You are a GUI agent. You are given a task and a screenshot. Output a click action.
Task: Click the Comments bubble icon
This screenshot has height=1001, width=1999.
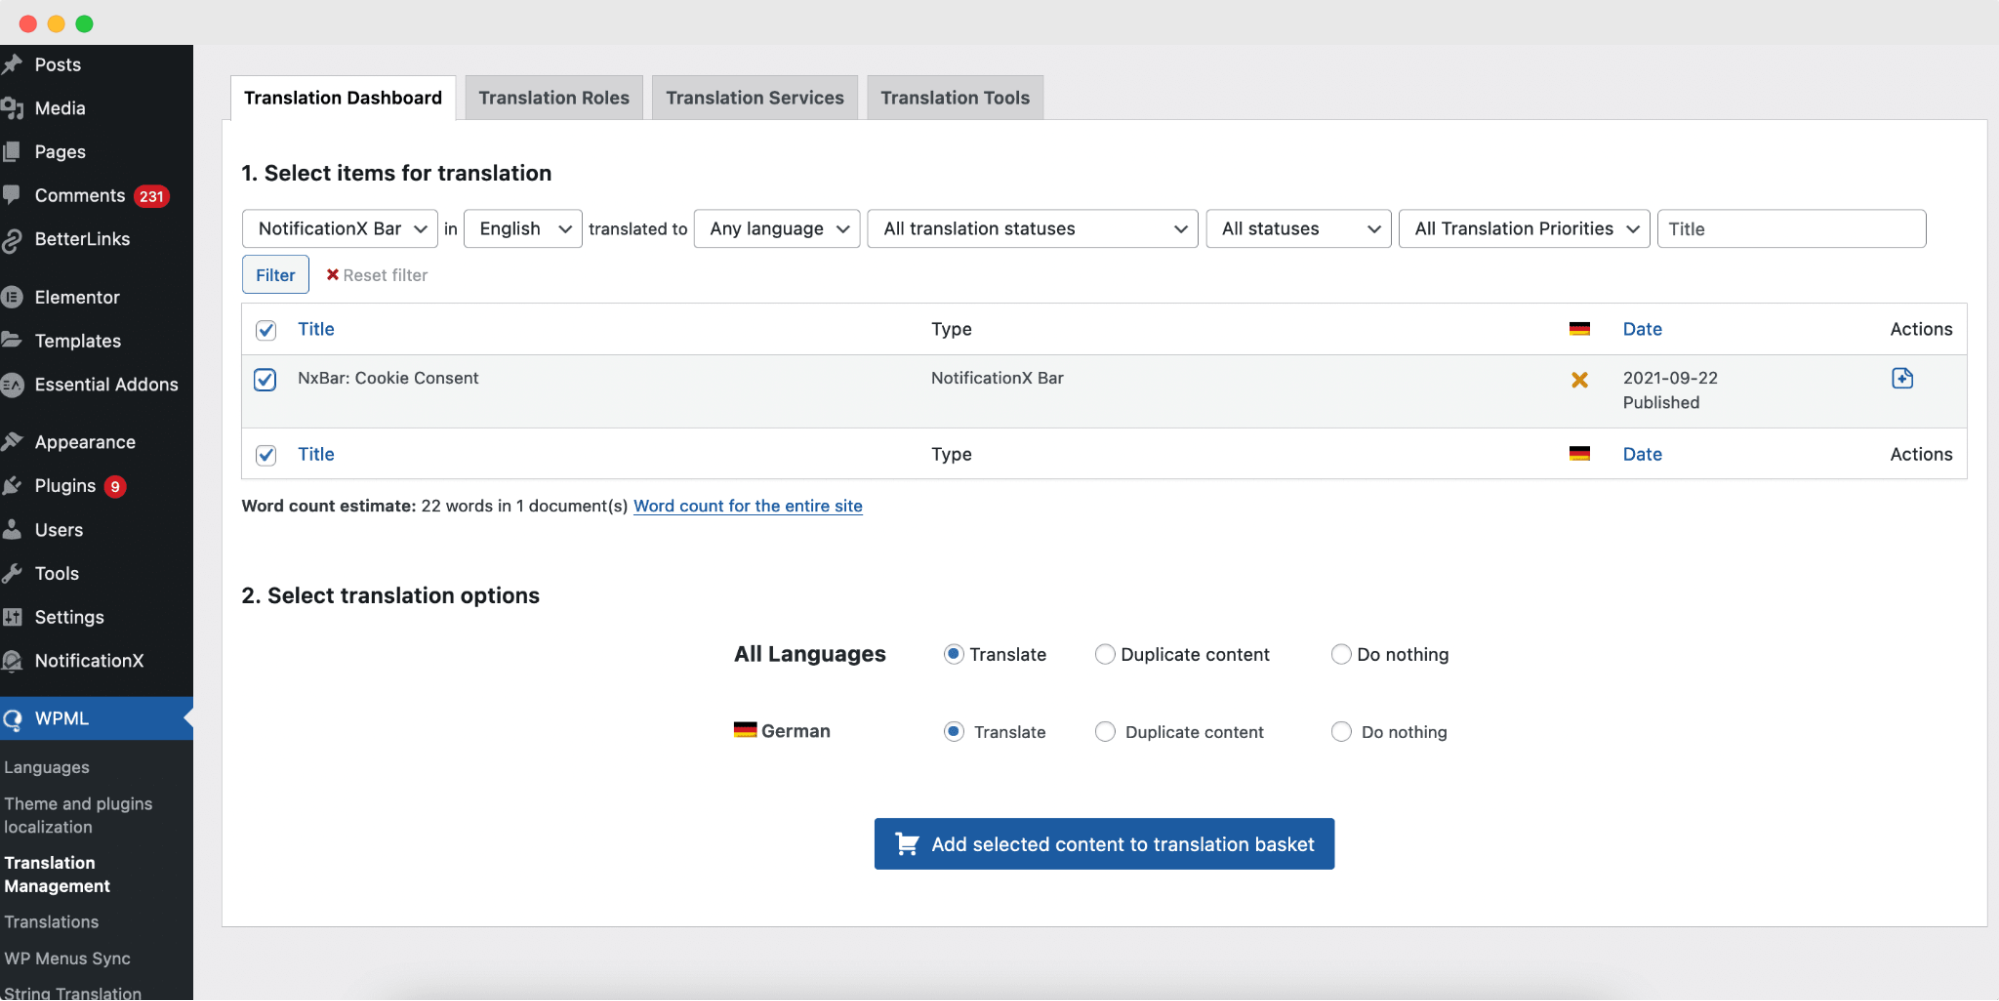[12, 195]
